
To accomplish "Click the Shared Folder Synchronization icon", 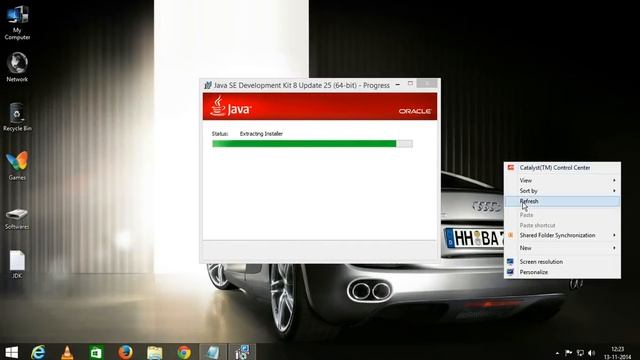I will tap(511, 236).
